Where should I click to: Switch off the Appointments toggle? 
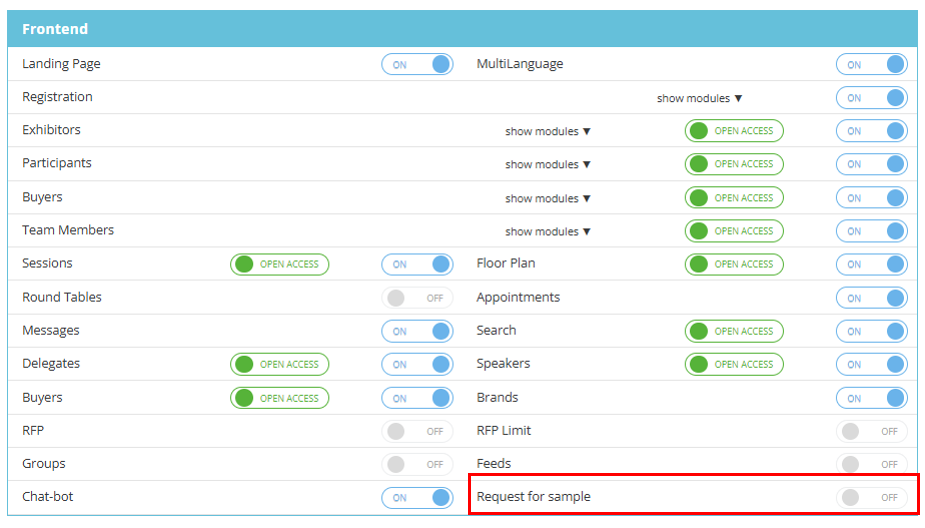tap(871, 298)
